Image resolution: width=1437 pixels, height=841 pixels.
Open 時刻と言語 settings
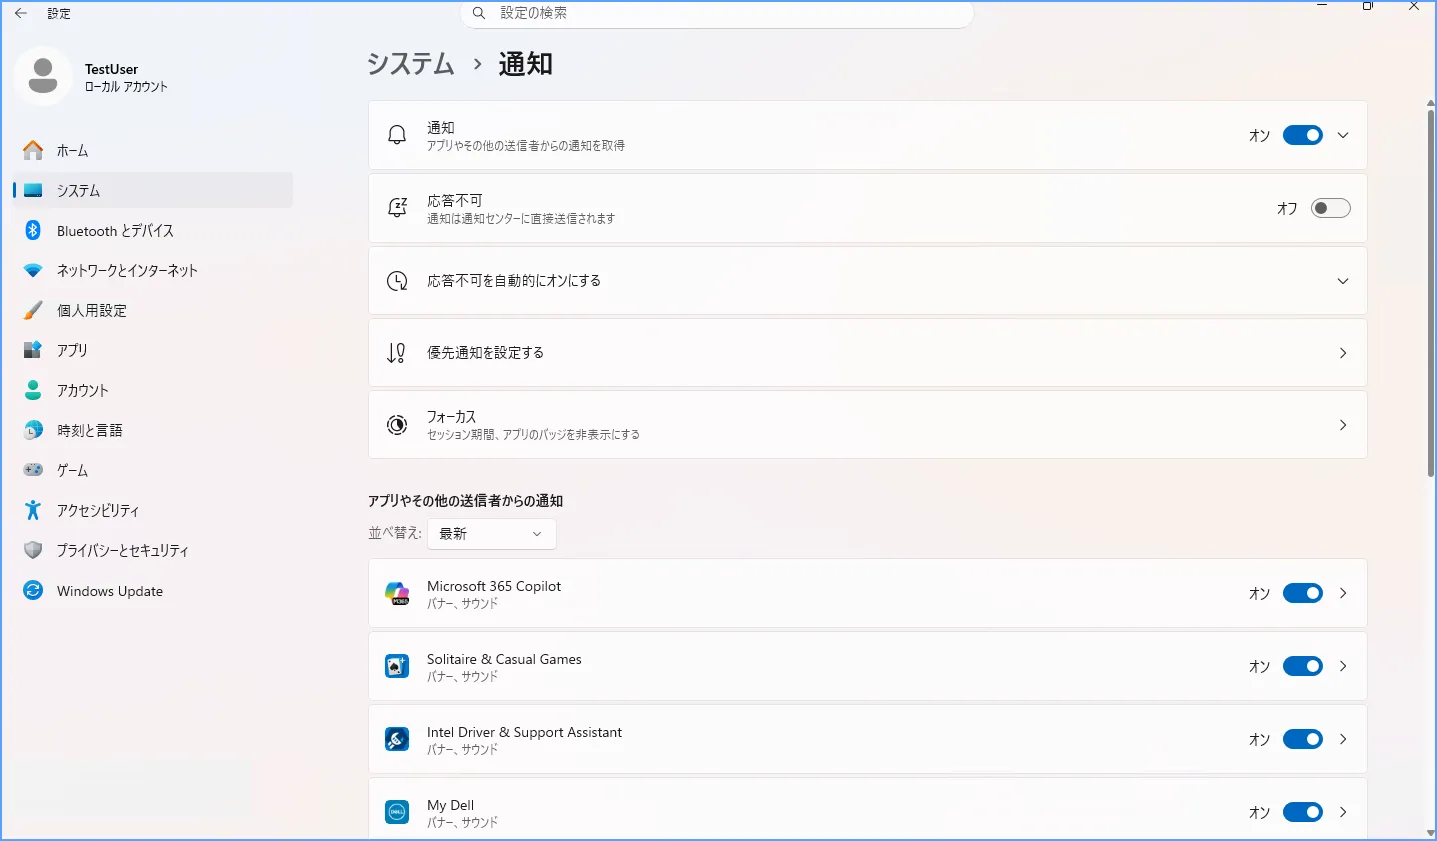153,430
